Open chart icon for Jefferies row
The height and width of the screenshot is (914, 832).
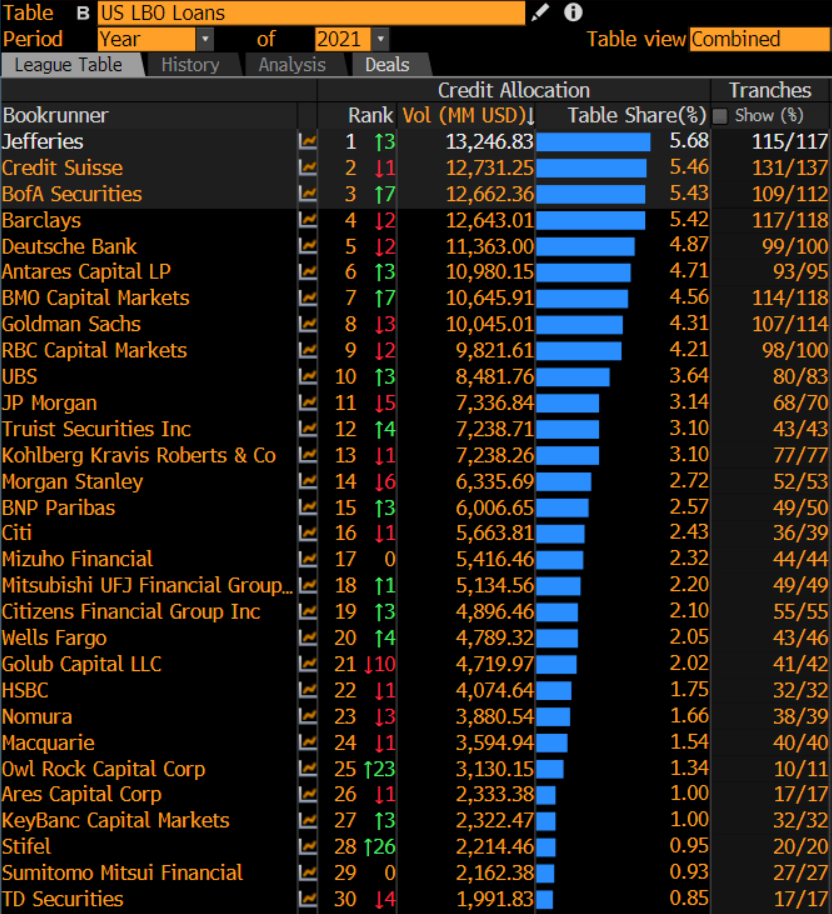(x=308, y=142)
